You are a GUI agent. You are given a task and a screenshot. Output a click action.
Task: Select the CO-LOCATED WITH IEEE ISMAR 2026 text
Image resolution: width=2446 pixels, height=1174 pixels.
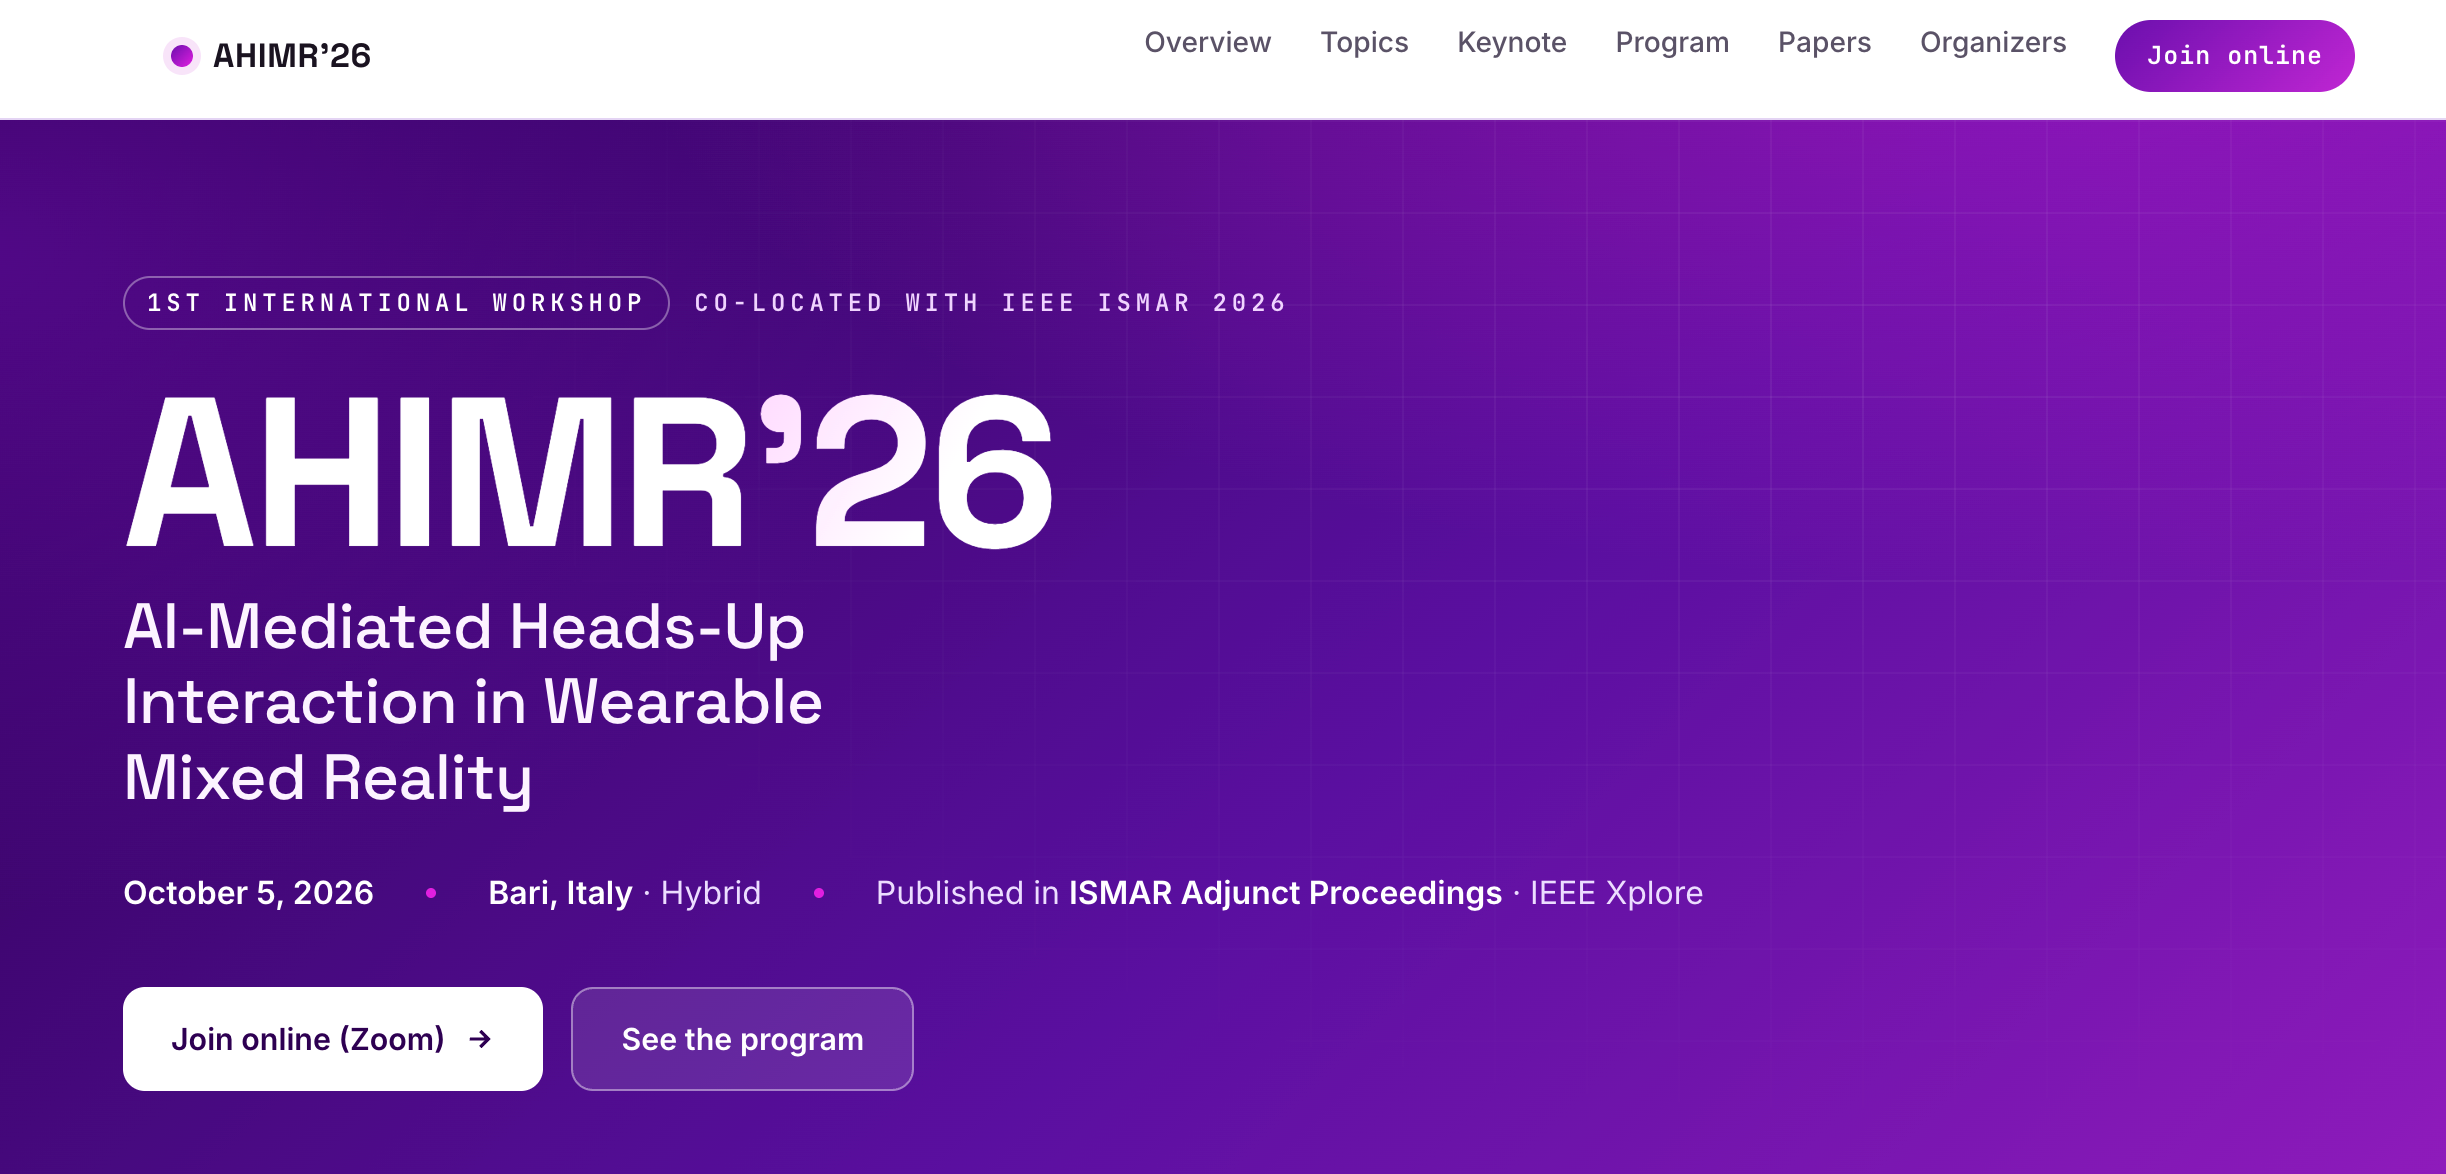tap(990, 303)
